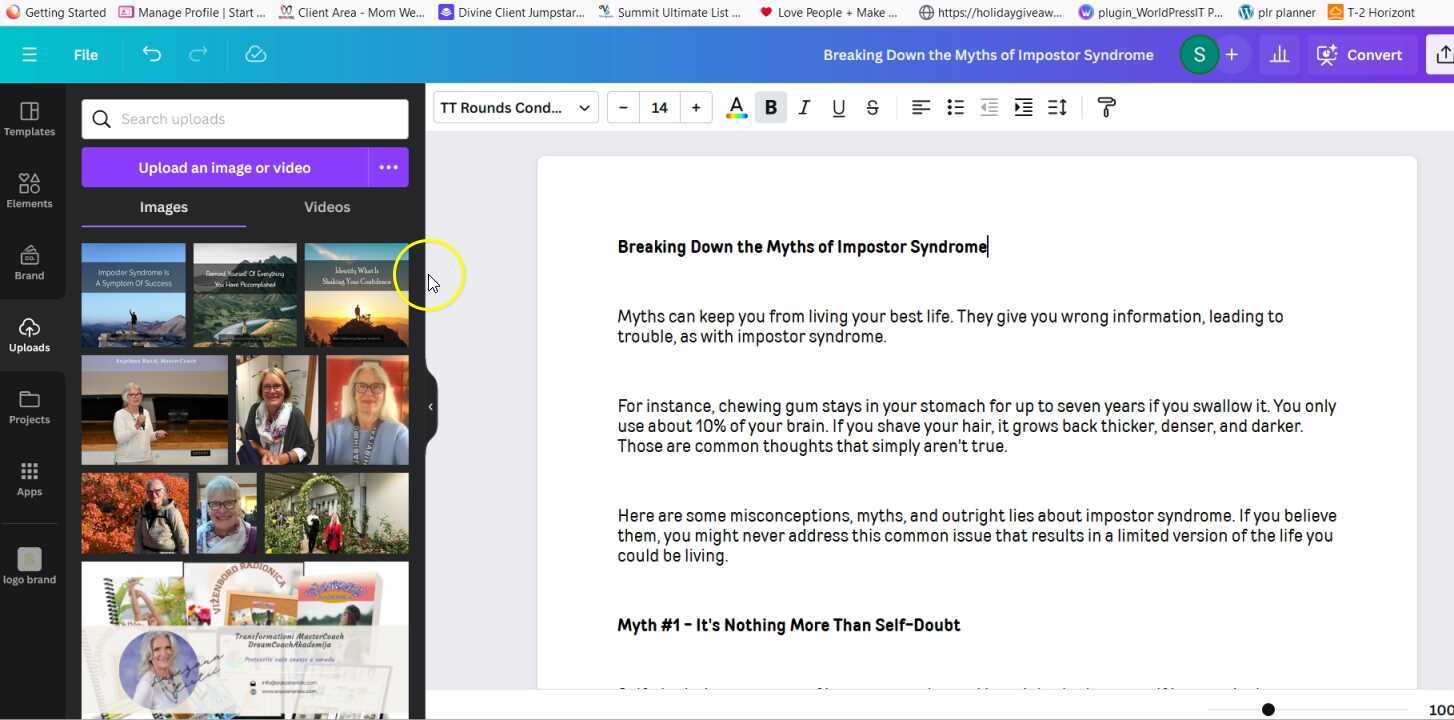Check the cloud save status icon

(x=256, y=55)
